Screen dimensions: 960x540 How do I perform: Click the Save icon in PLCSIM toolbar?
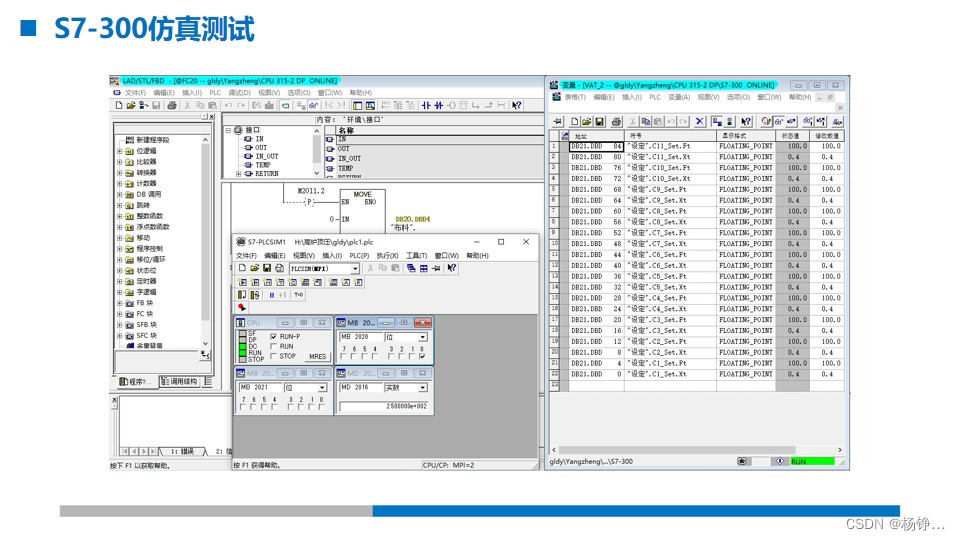pos(267,268)
